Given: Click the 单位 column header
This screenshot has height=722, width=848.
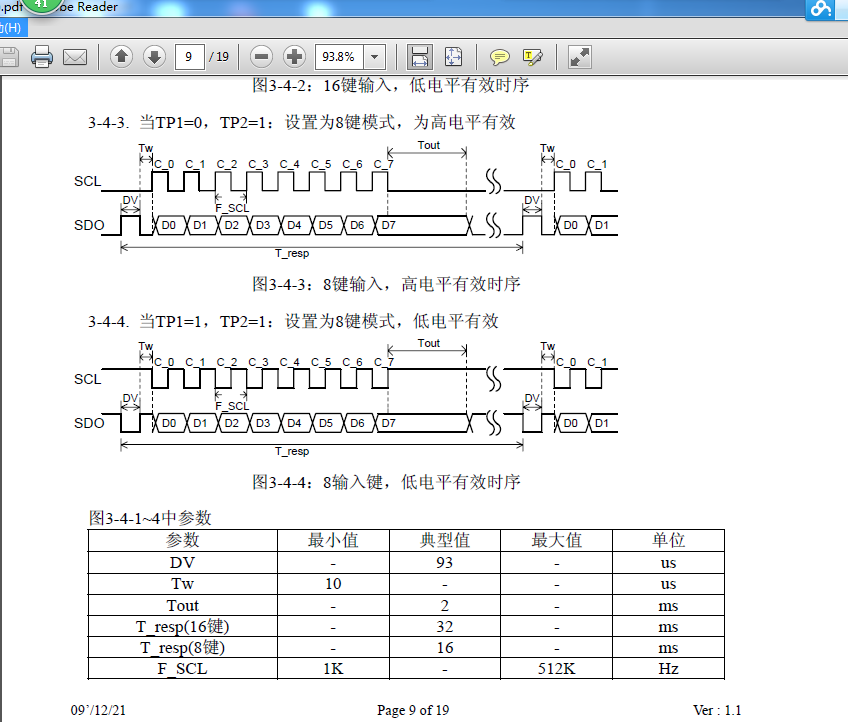Looking at the screenshot, I should (x=668, y=540).
